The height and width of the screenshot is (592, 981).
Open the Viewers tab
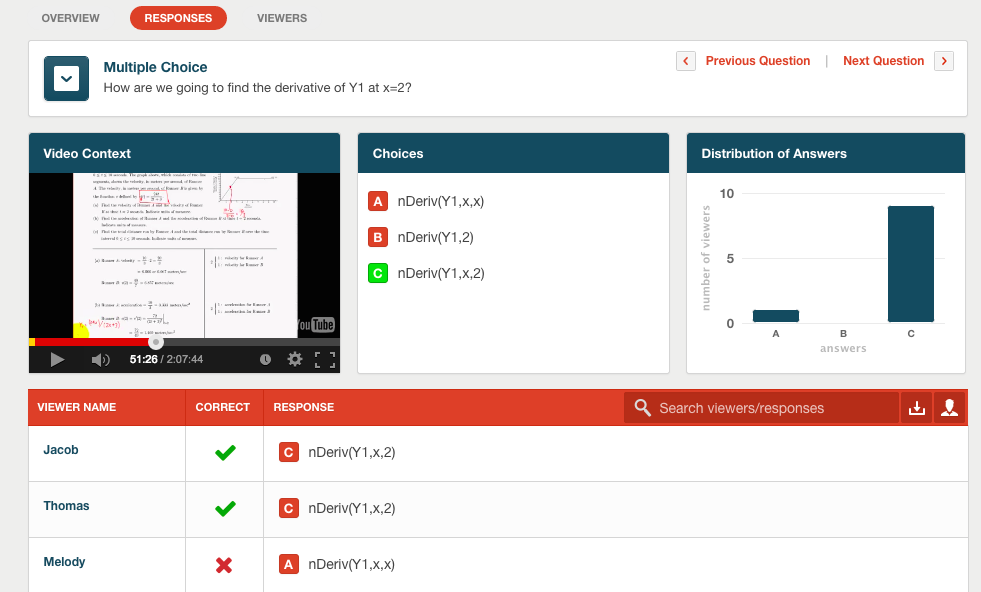point(282,18)
